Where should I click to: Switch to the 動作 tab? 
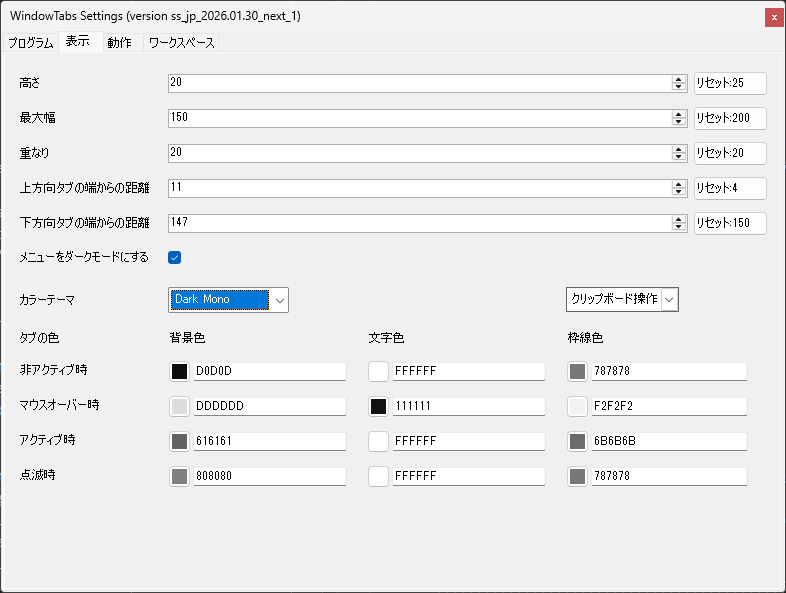(119, 43)
